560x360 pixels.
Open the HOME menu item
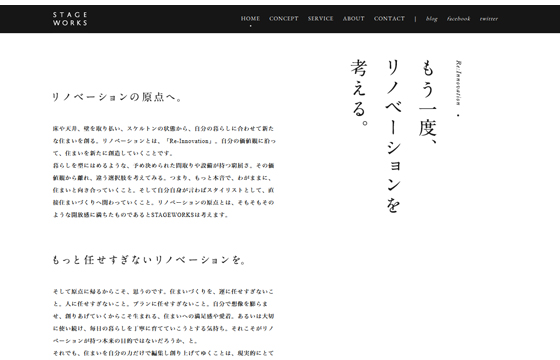[250, 19]
